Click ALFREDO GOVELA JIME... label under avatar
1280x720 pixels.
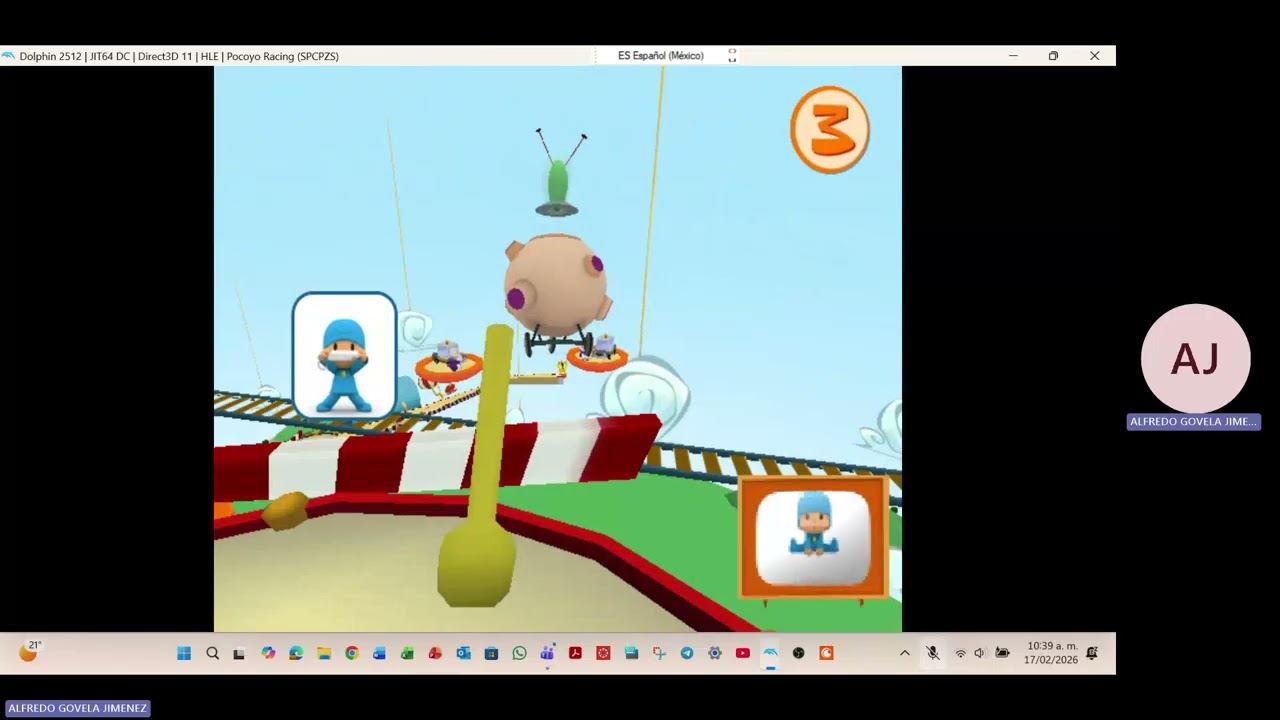[1193, 422]
